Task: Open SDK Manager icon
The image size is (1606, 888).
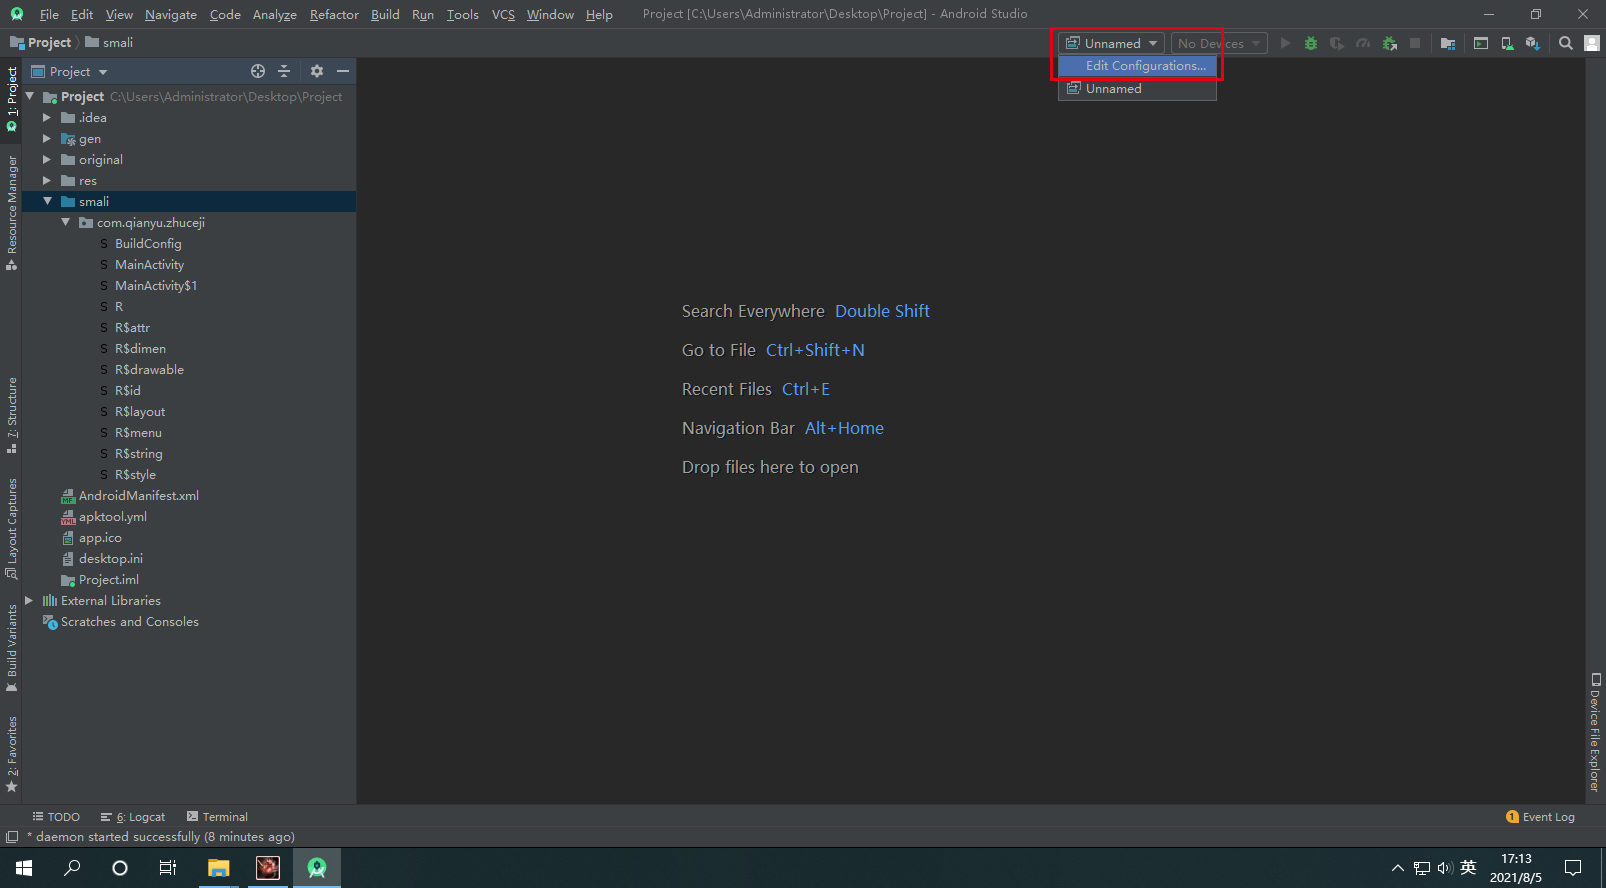Action: click(1533, 43)
